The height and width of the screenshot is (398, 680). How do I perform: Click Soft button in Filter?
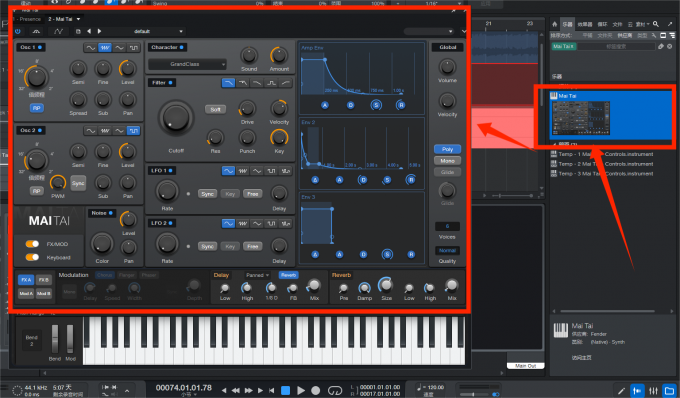tap(216, 110)
